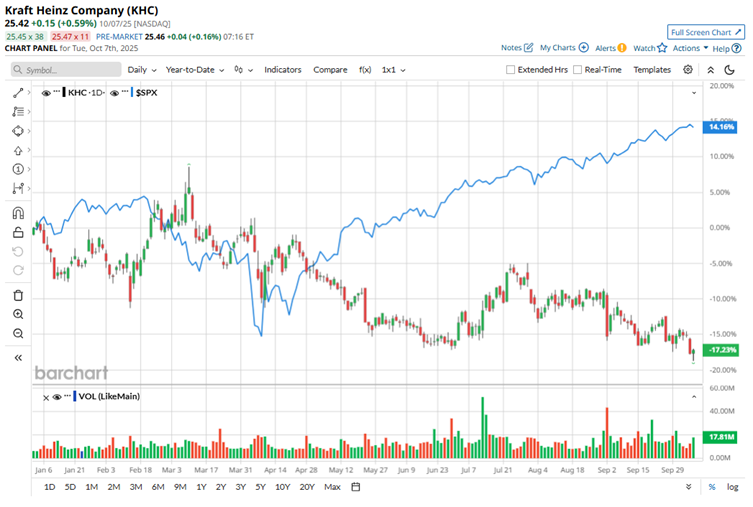Open the chart type bar-style dropdown
The width and height of the screenshot is (753, 507).
(x=243, y=70)
